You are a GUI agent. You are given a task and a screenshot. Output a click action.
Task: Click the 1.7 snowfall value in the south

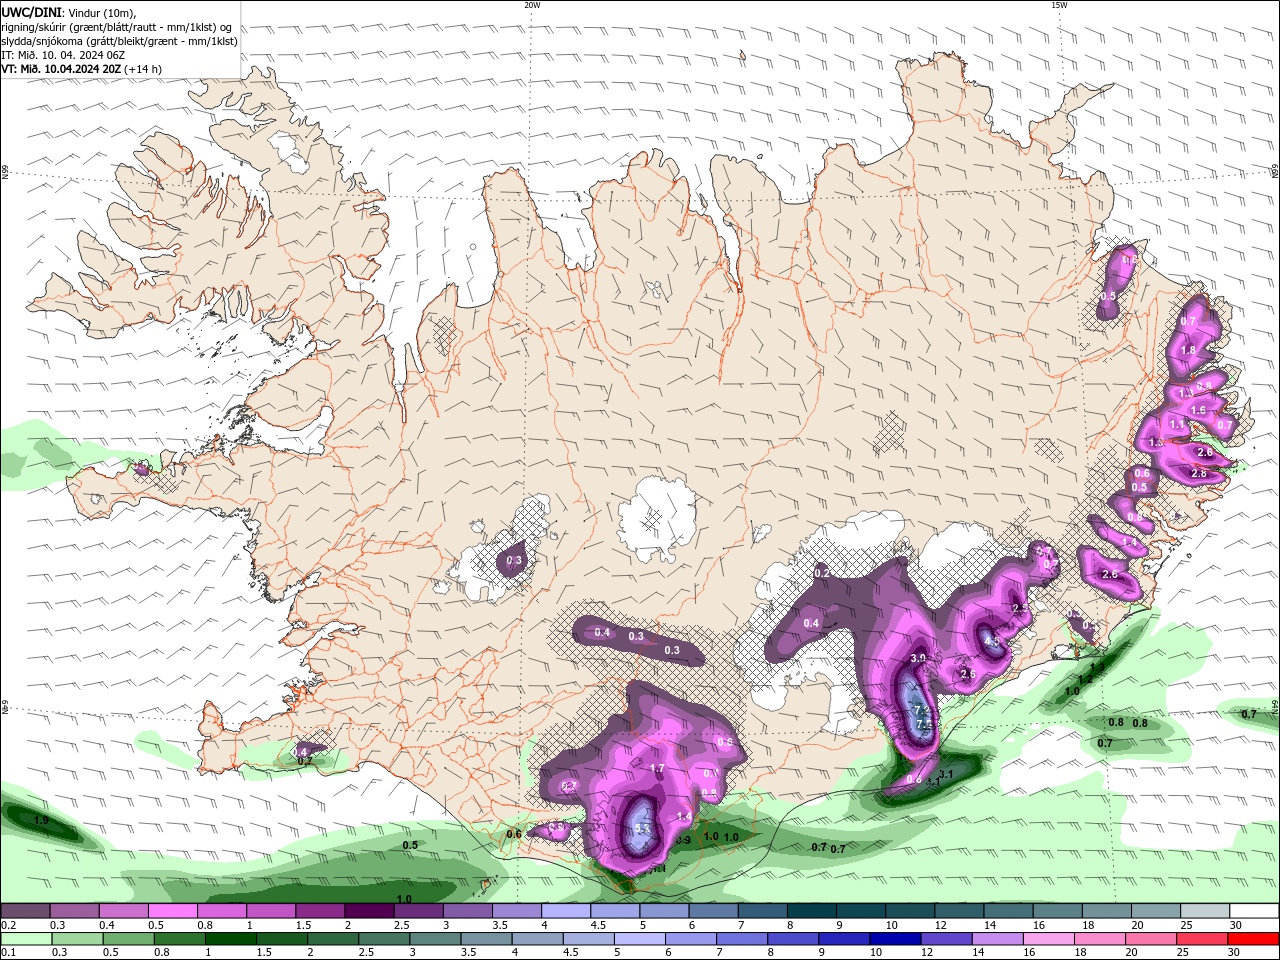point(657,768)
